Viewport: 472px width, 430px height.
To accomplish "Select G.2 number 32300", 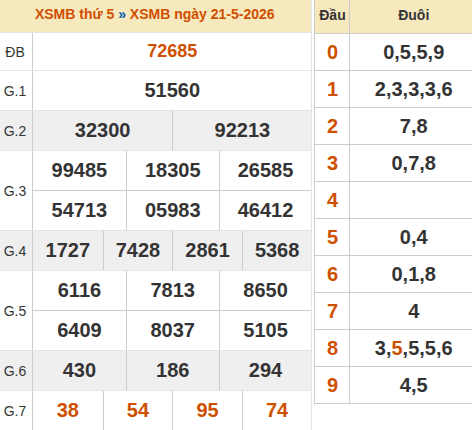I will tap(102, 130).
